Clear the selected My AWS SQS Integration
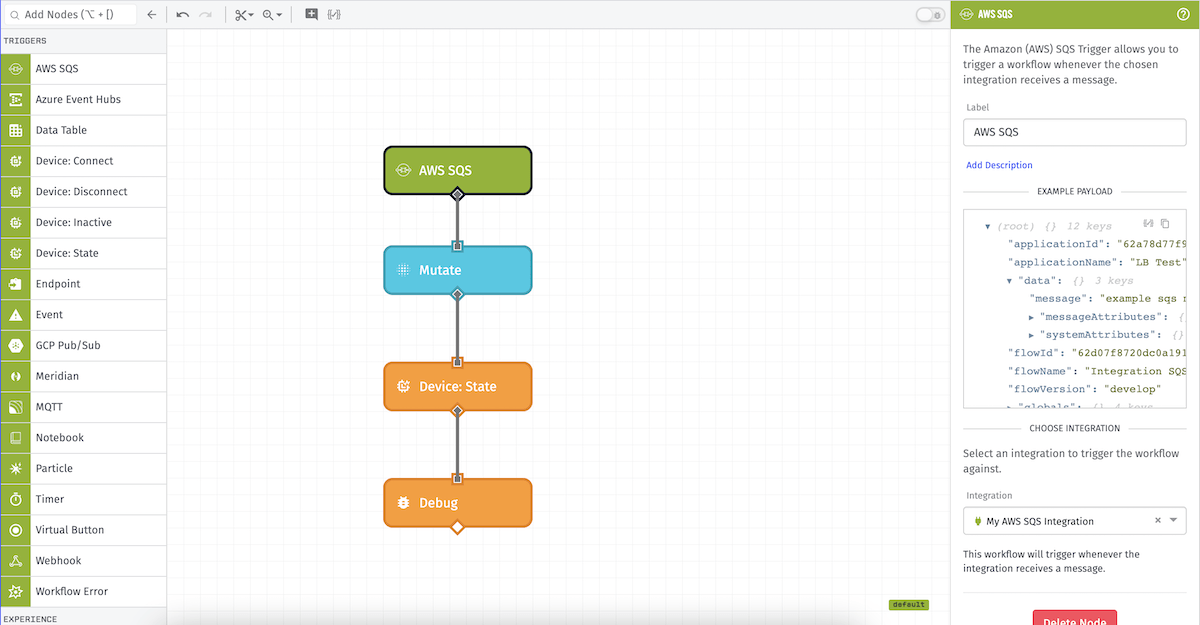 1158,521
